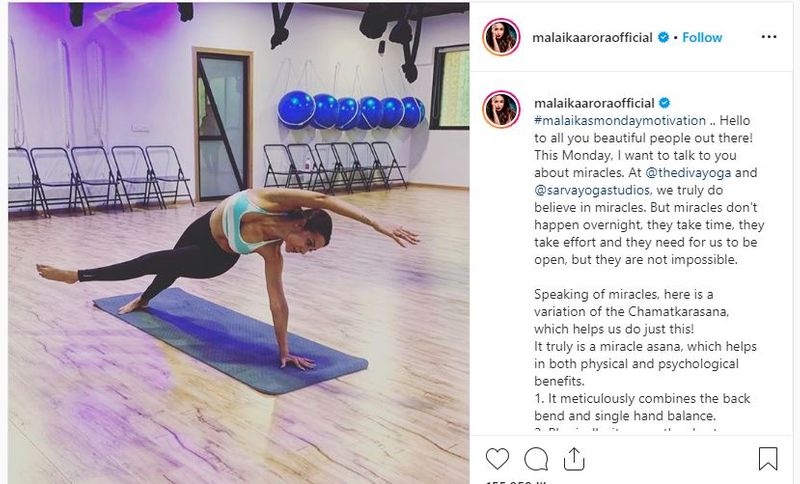Viewport: 800px width, 484px height.
Task: Click verified badge next to header username
Action: coord(663,37)
